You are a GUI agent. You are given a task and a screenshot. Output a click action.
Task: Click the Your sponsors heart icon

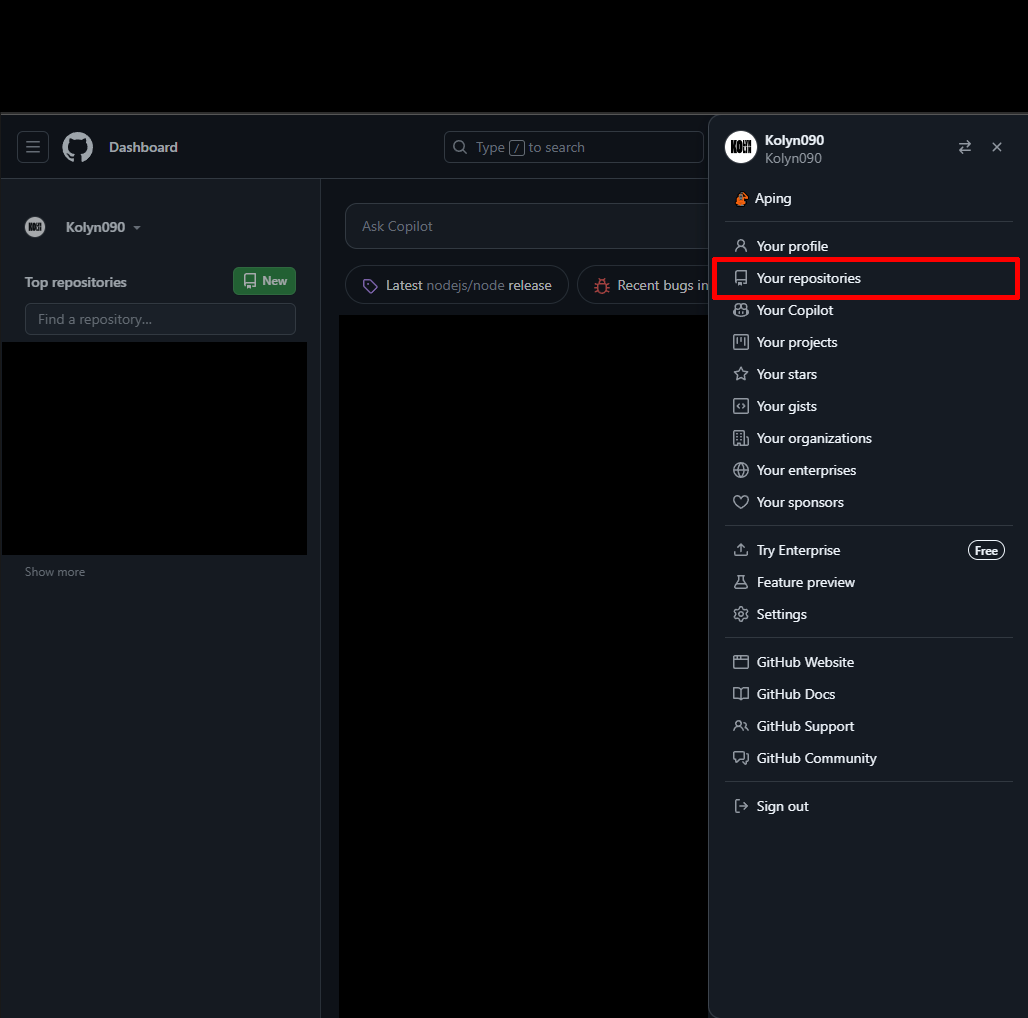tap(741, 502)
